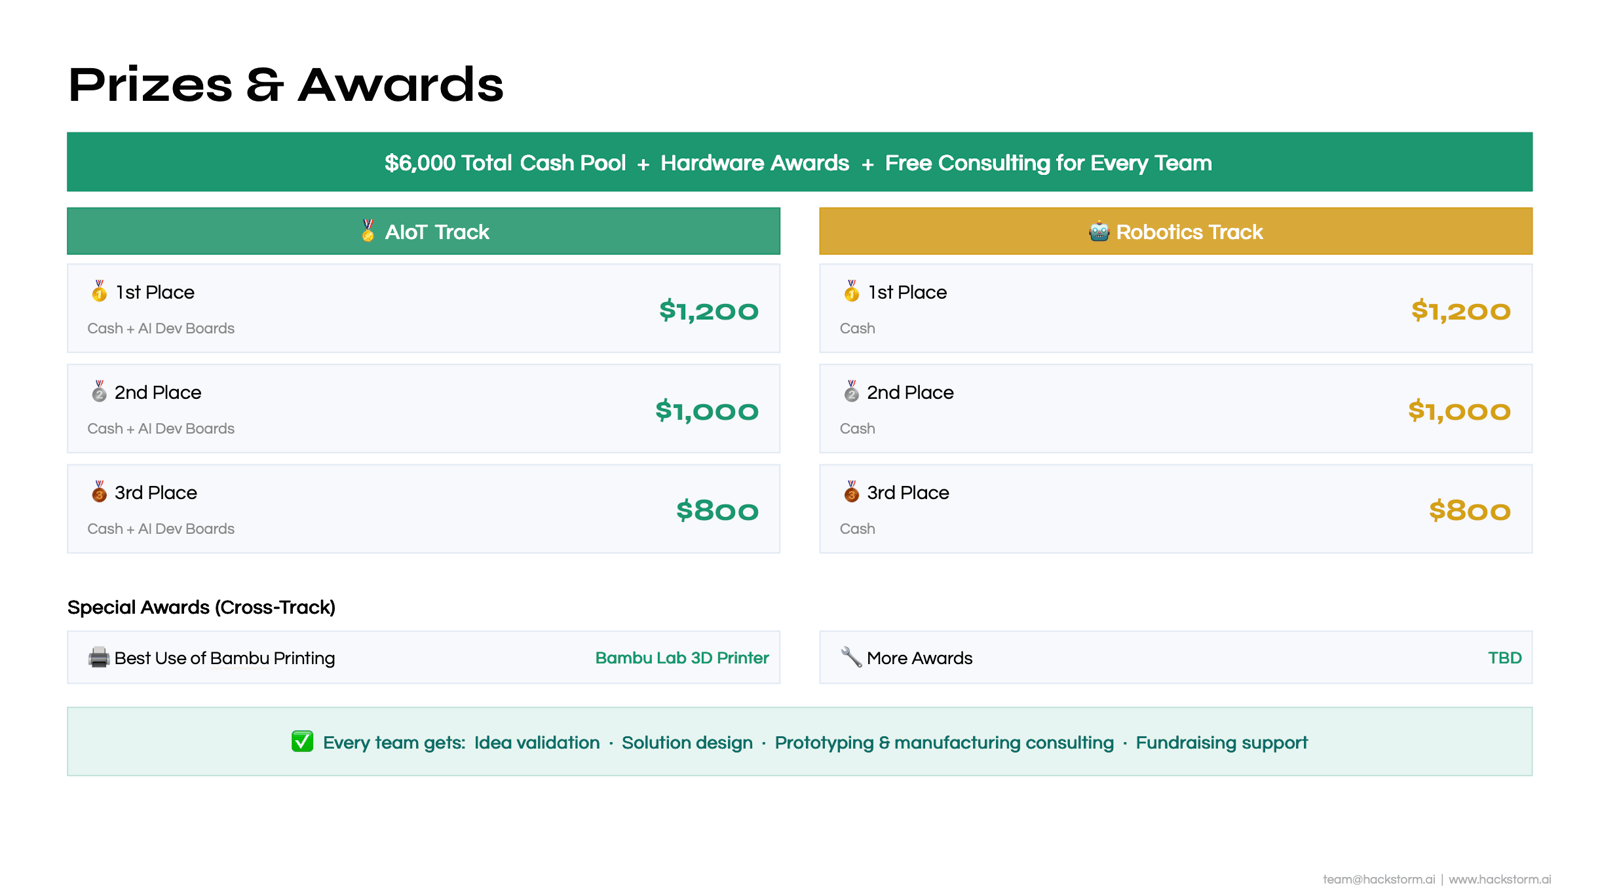Click the Prizes & Awards title
The height and width of the screenshot is (896, 1600).
click(286, 85)
